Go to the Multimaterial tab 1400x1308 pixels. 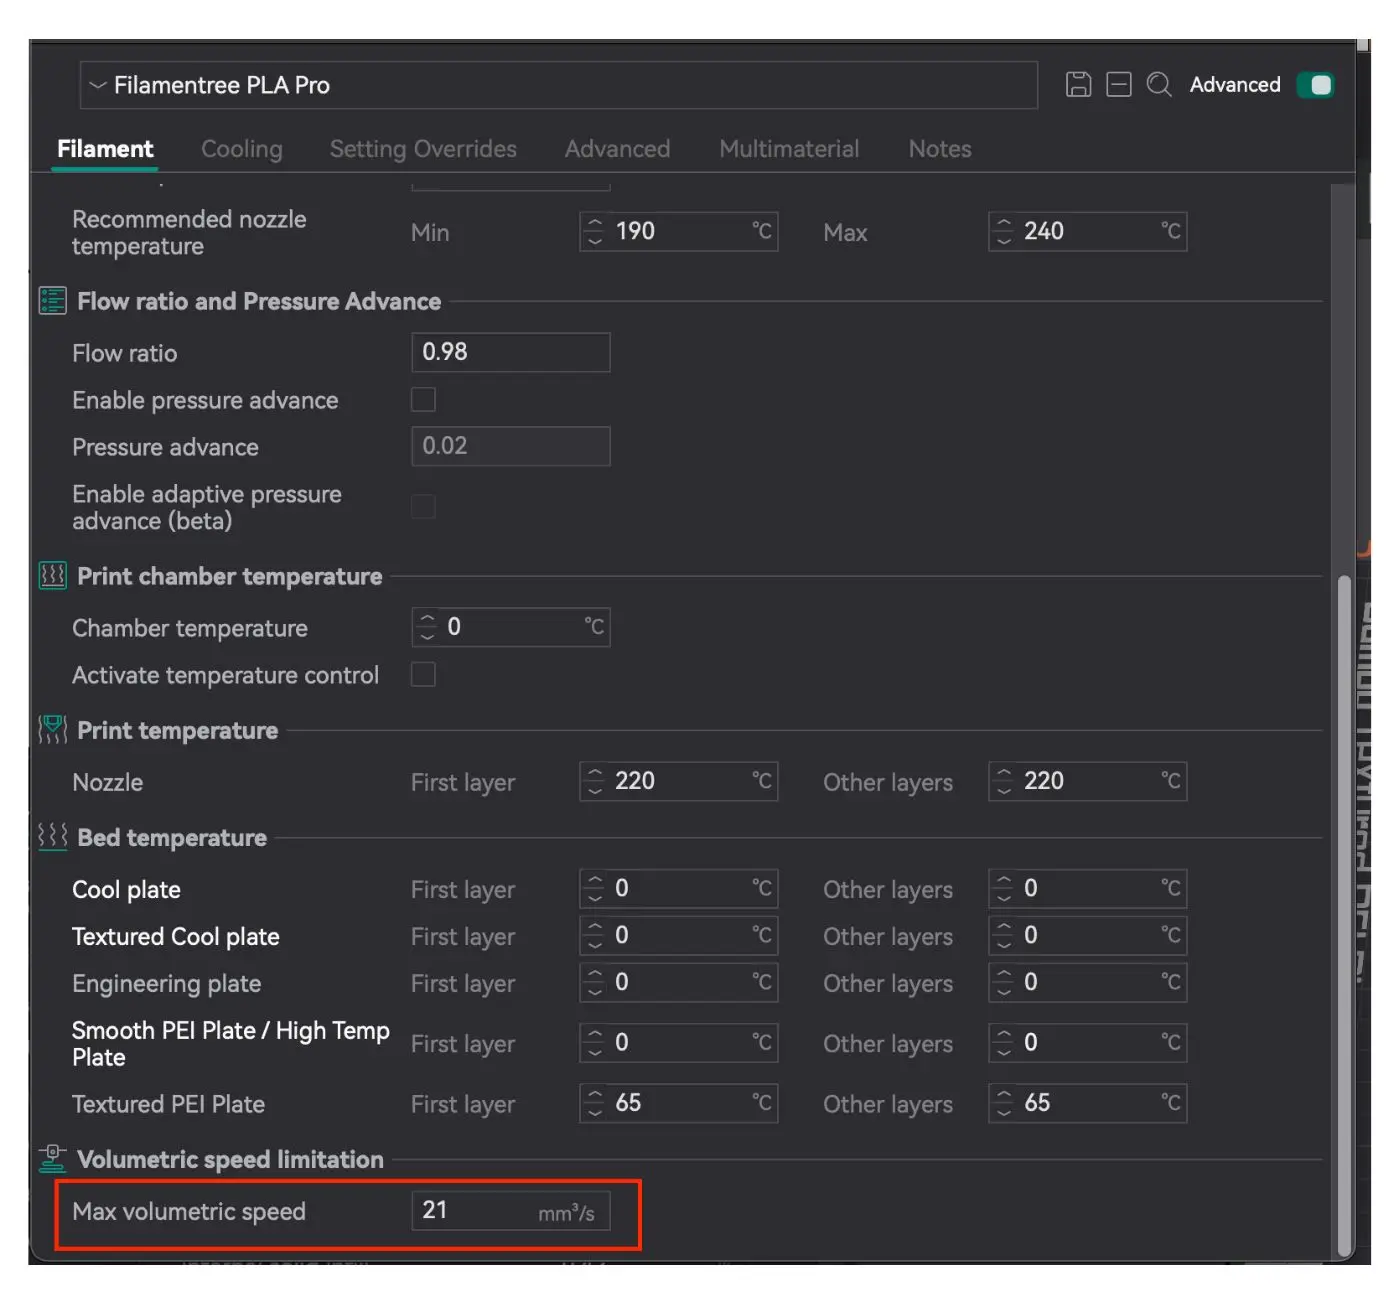click(x=789, y=149)
